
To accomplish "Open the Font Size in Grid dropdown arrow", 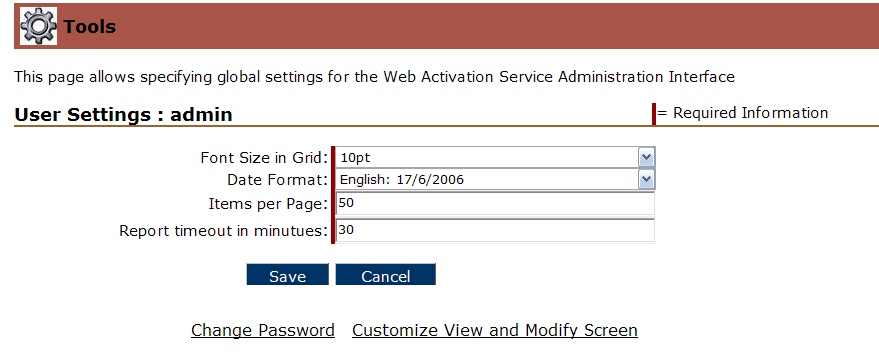I will (646, 157).
